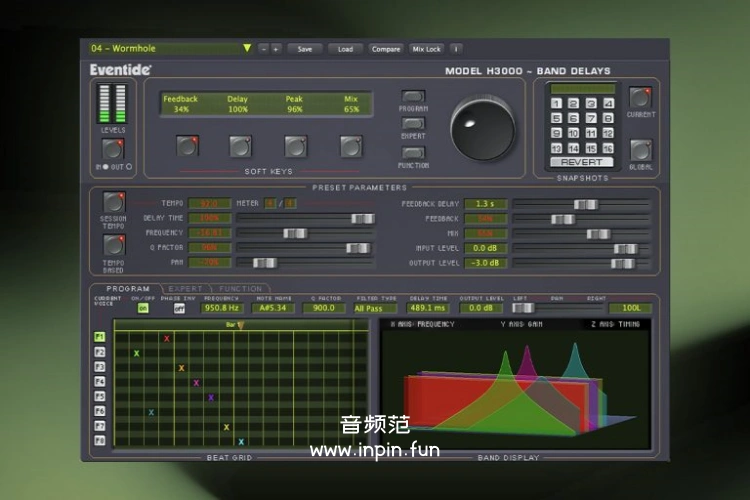750x500 pixels.
Task: Select snapshot 10
Action: pos(573,133)
